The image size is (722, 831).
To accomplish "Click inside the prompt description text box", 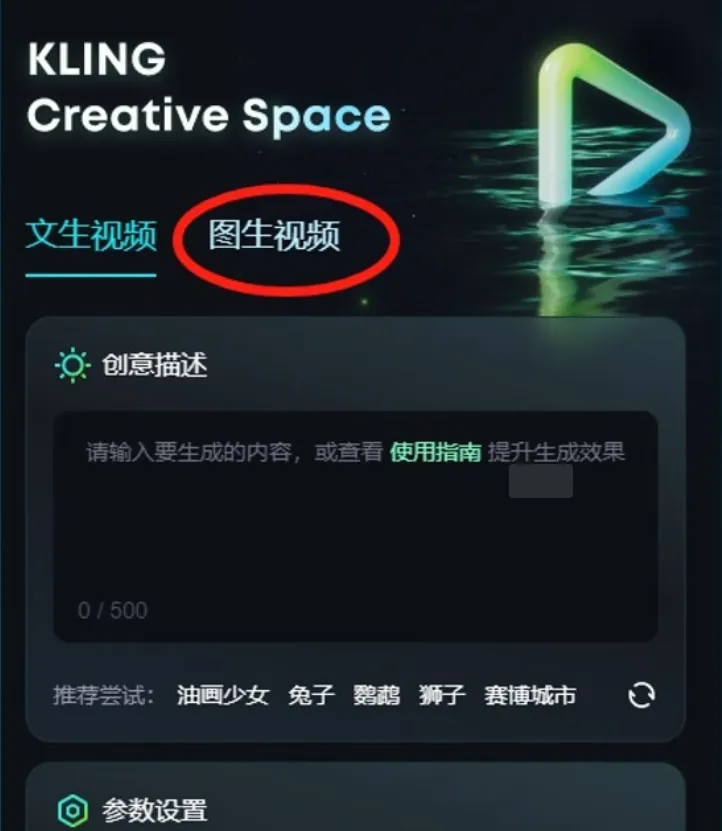I will tap(355, 526).
